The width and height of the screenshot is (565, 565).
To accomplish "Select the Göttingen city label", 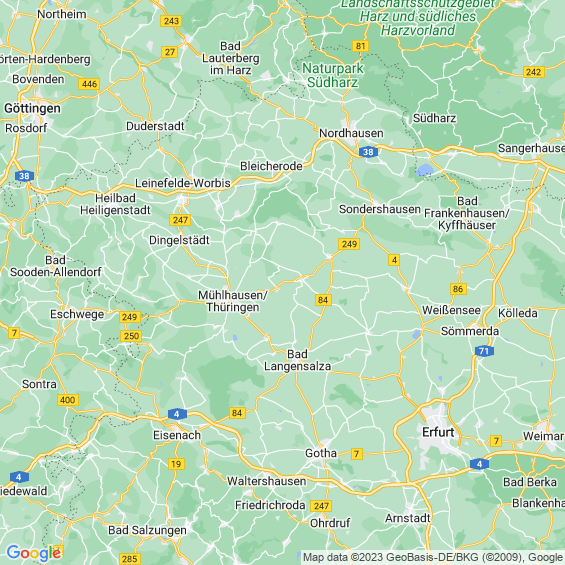I will coord(32,108).
